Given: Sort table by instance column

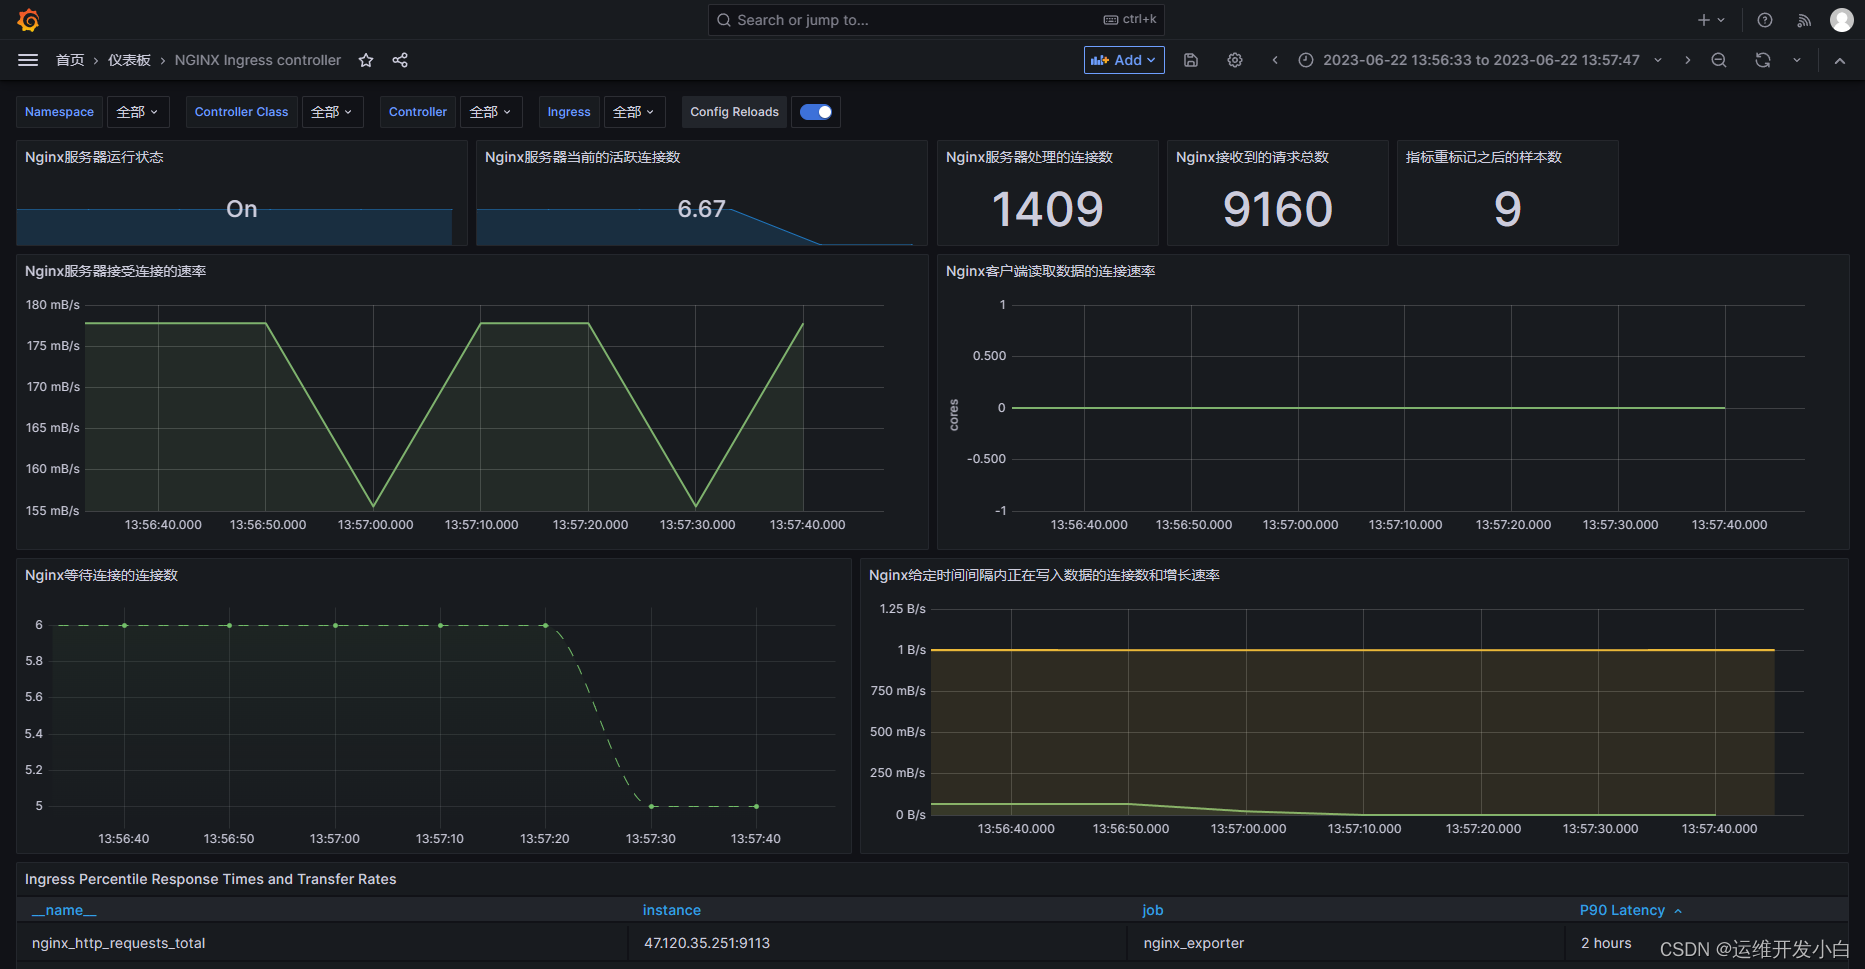Looking at the screenshot, I should (672, 910).
